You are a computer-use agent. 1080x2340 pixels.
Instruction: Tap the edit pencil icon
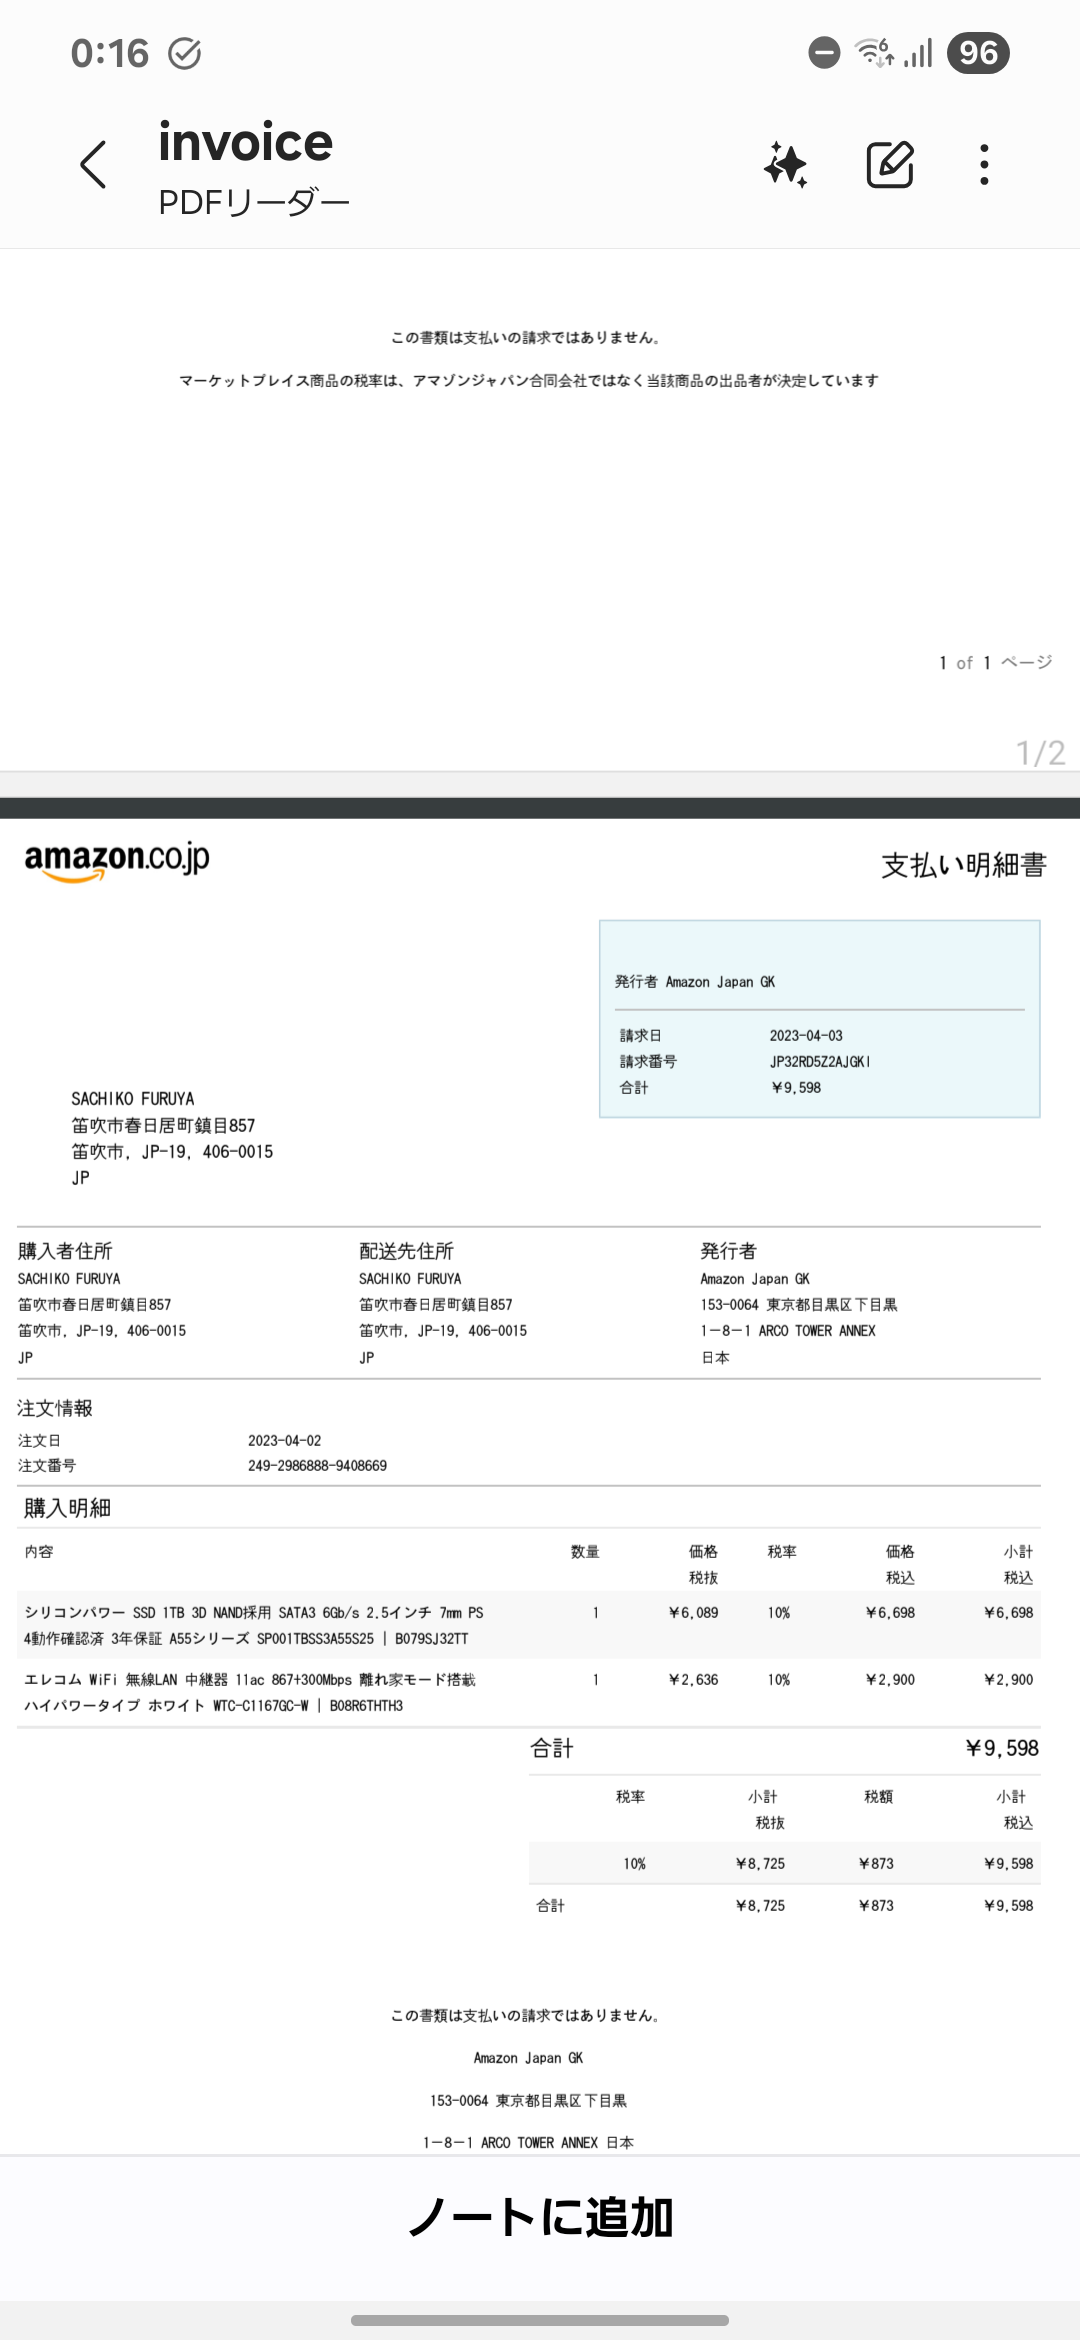(x=889, y=165)
